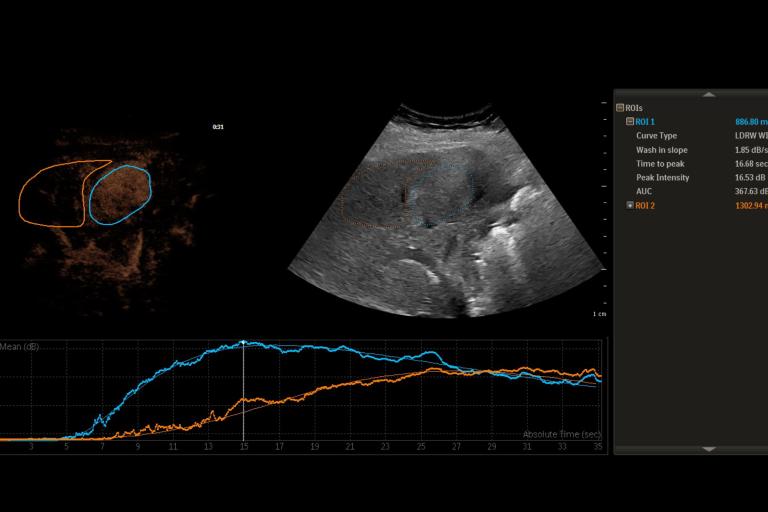
Task: Select the Curve Type row
Action: point(656,135)
